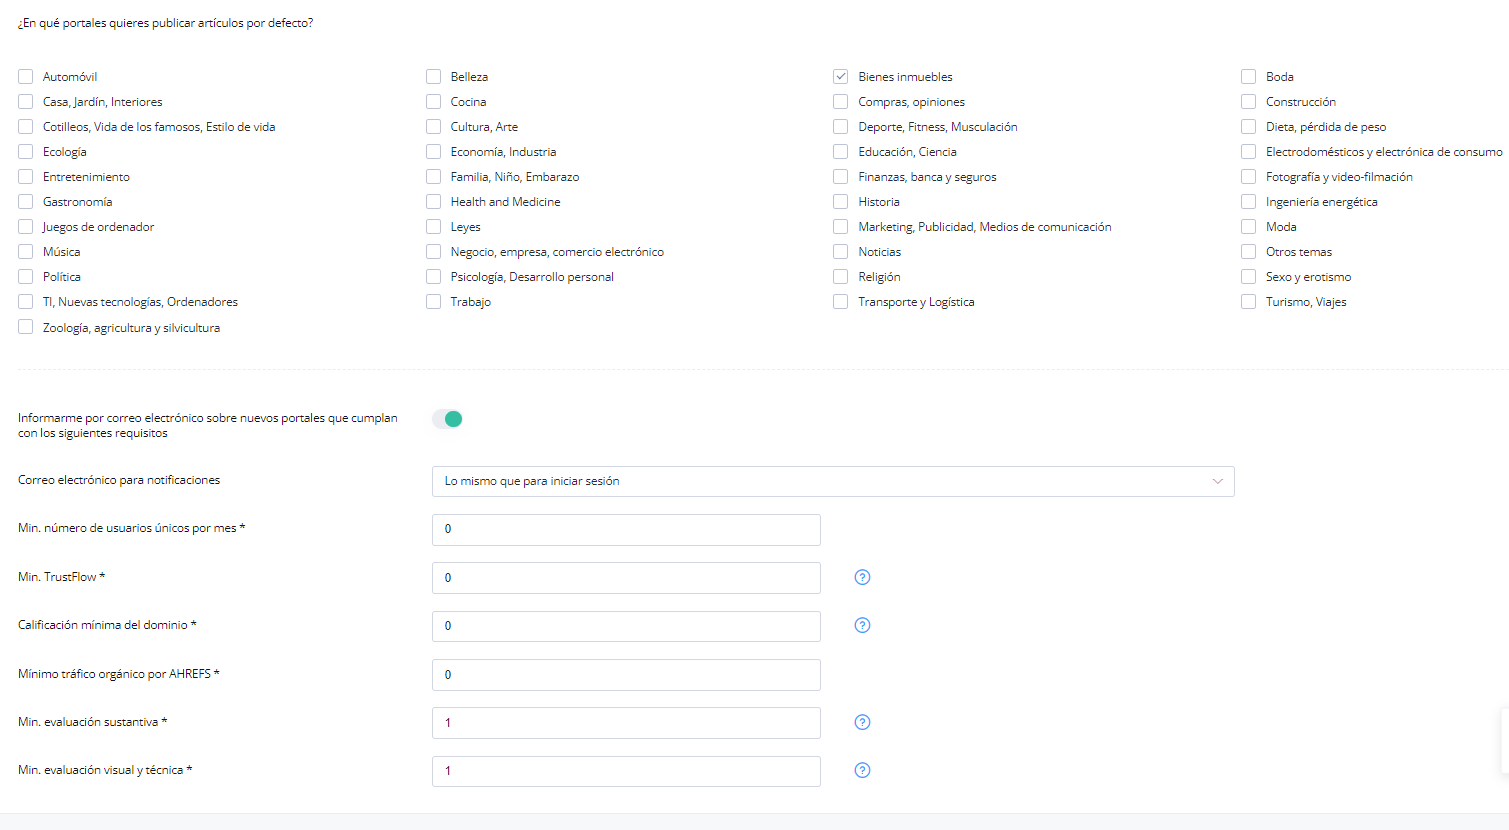Check Electrodomésticos y electrónica de consumo
1509x830 pixels.
[1249, 151]
